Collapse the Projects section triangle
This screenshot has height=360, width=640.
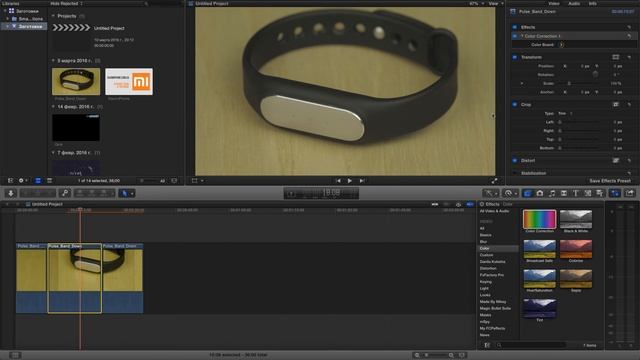(53, 16)
